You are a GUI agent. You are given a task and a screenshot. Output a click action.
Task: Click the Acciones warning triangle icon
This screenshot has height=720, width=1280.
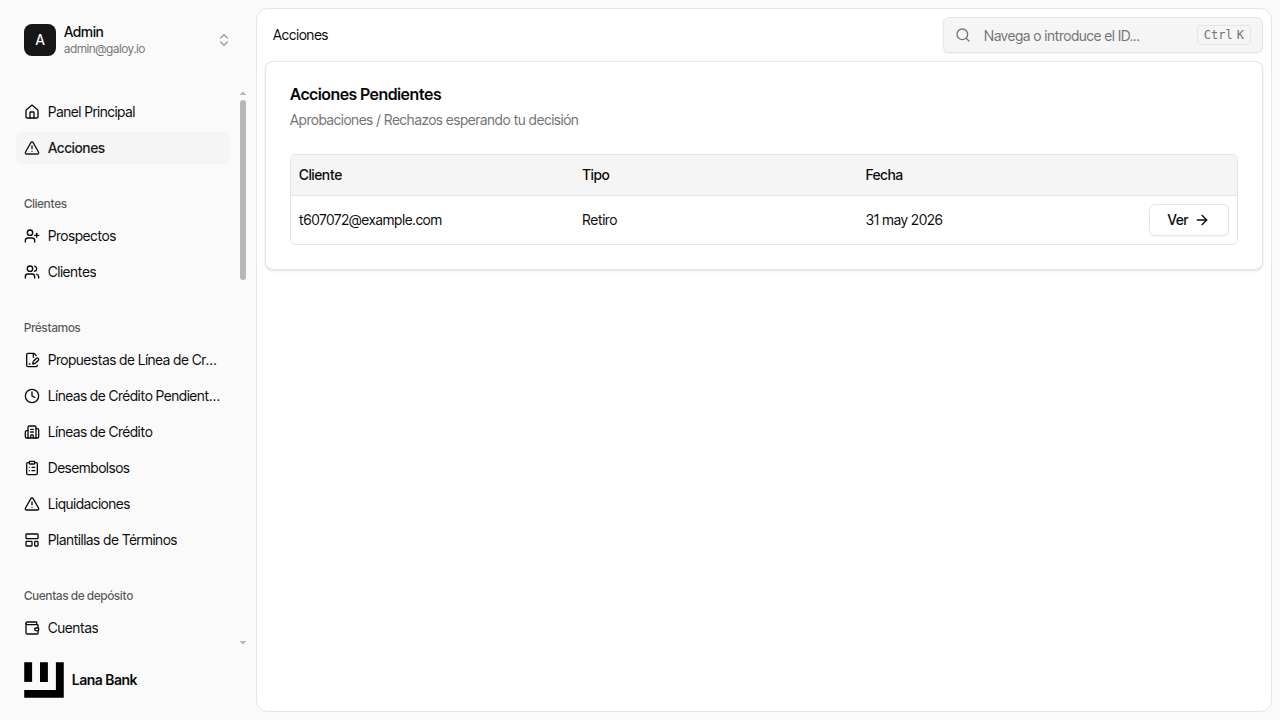click(x=32, y=148)
